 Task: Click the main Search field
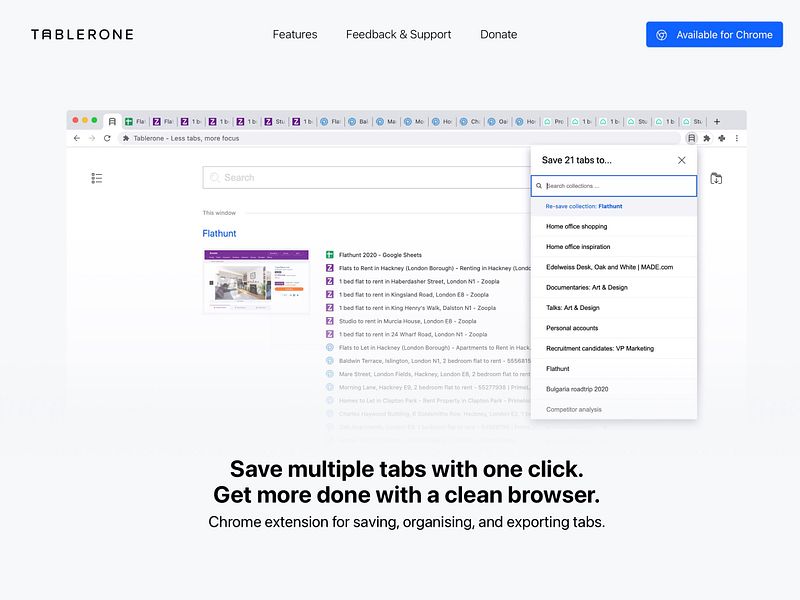(366, 178)
